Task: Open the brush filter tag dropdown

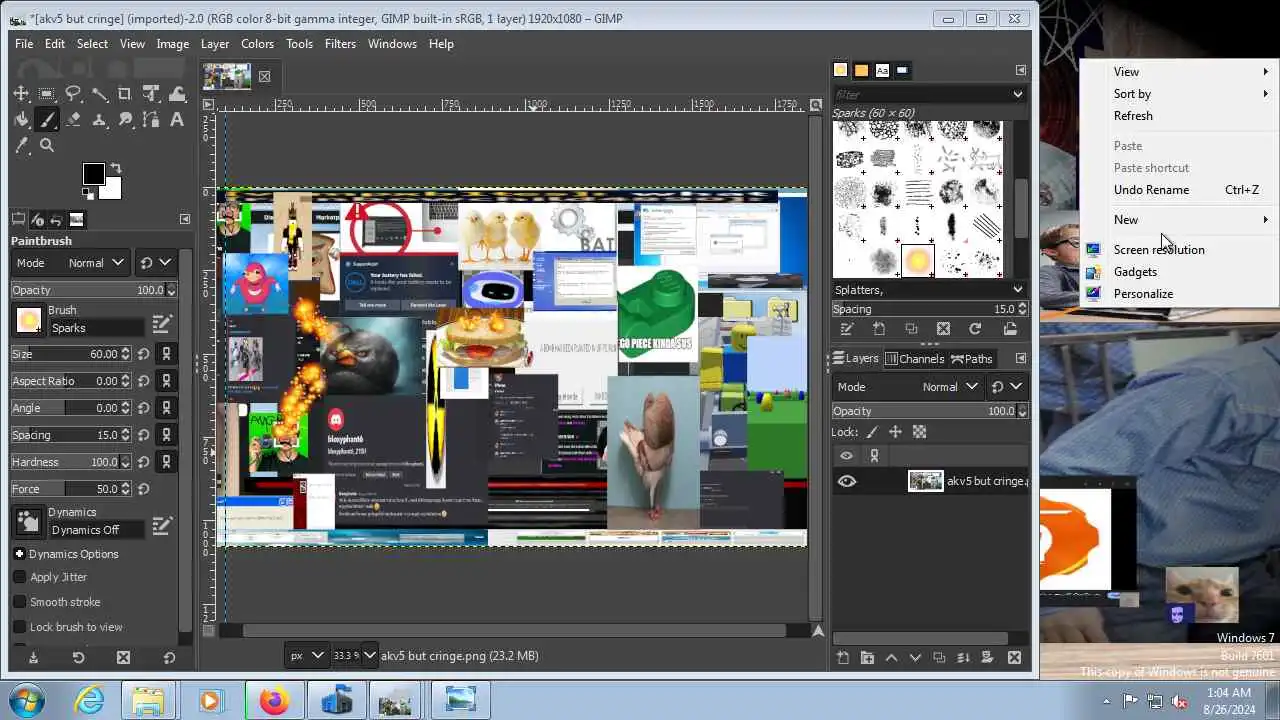Action: coord(1017,94)
